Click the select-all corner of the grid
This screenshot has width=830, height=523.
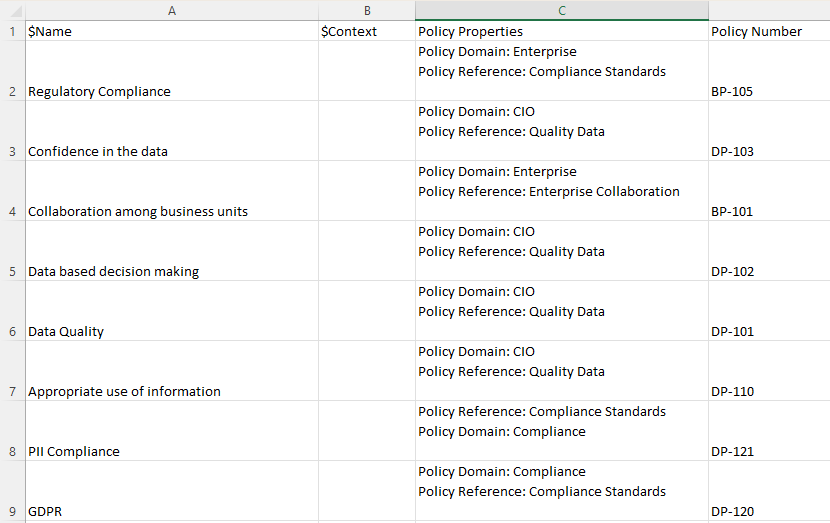pyautogui.click(x=12, y=10)
